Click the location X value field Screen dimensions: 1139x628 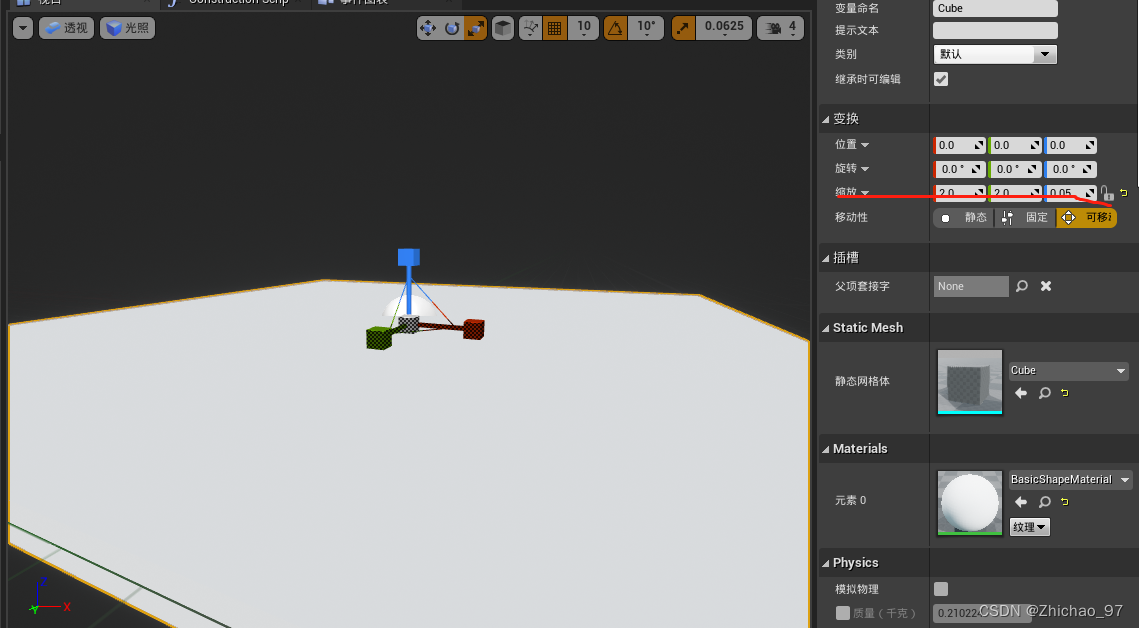(960, 145)
